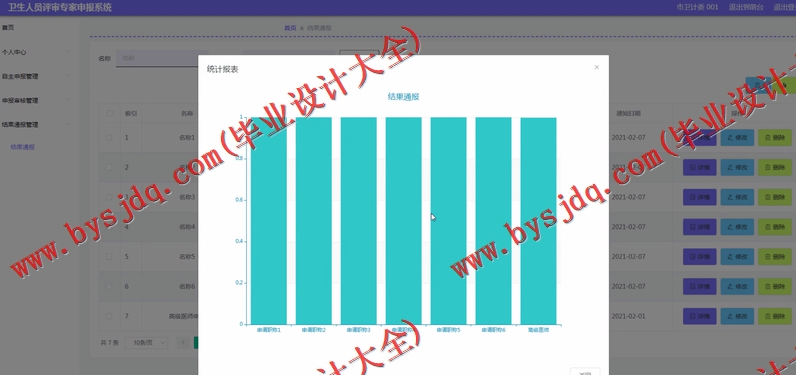Screen dimensions: 796x375
Task: Click the 索引 column header
Action: (x=131, y=113)
